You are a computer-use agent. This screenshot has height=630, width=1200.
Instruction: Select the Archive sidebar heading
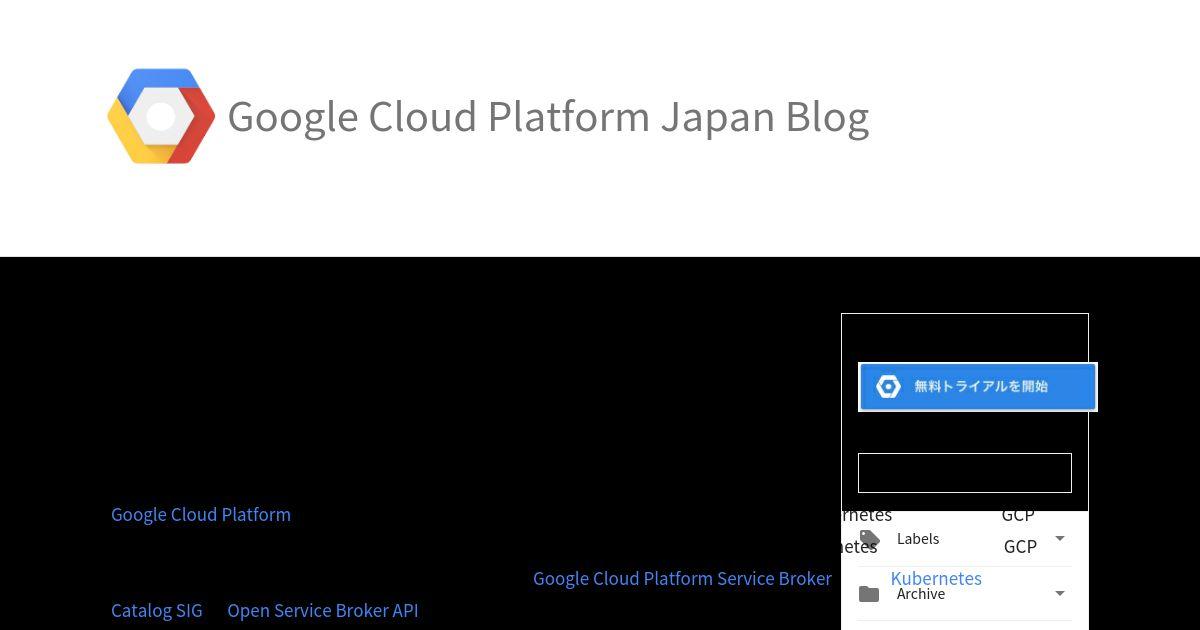click(x=921, y=594)
